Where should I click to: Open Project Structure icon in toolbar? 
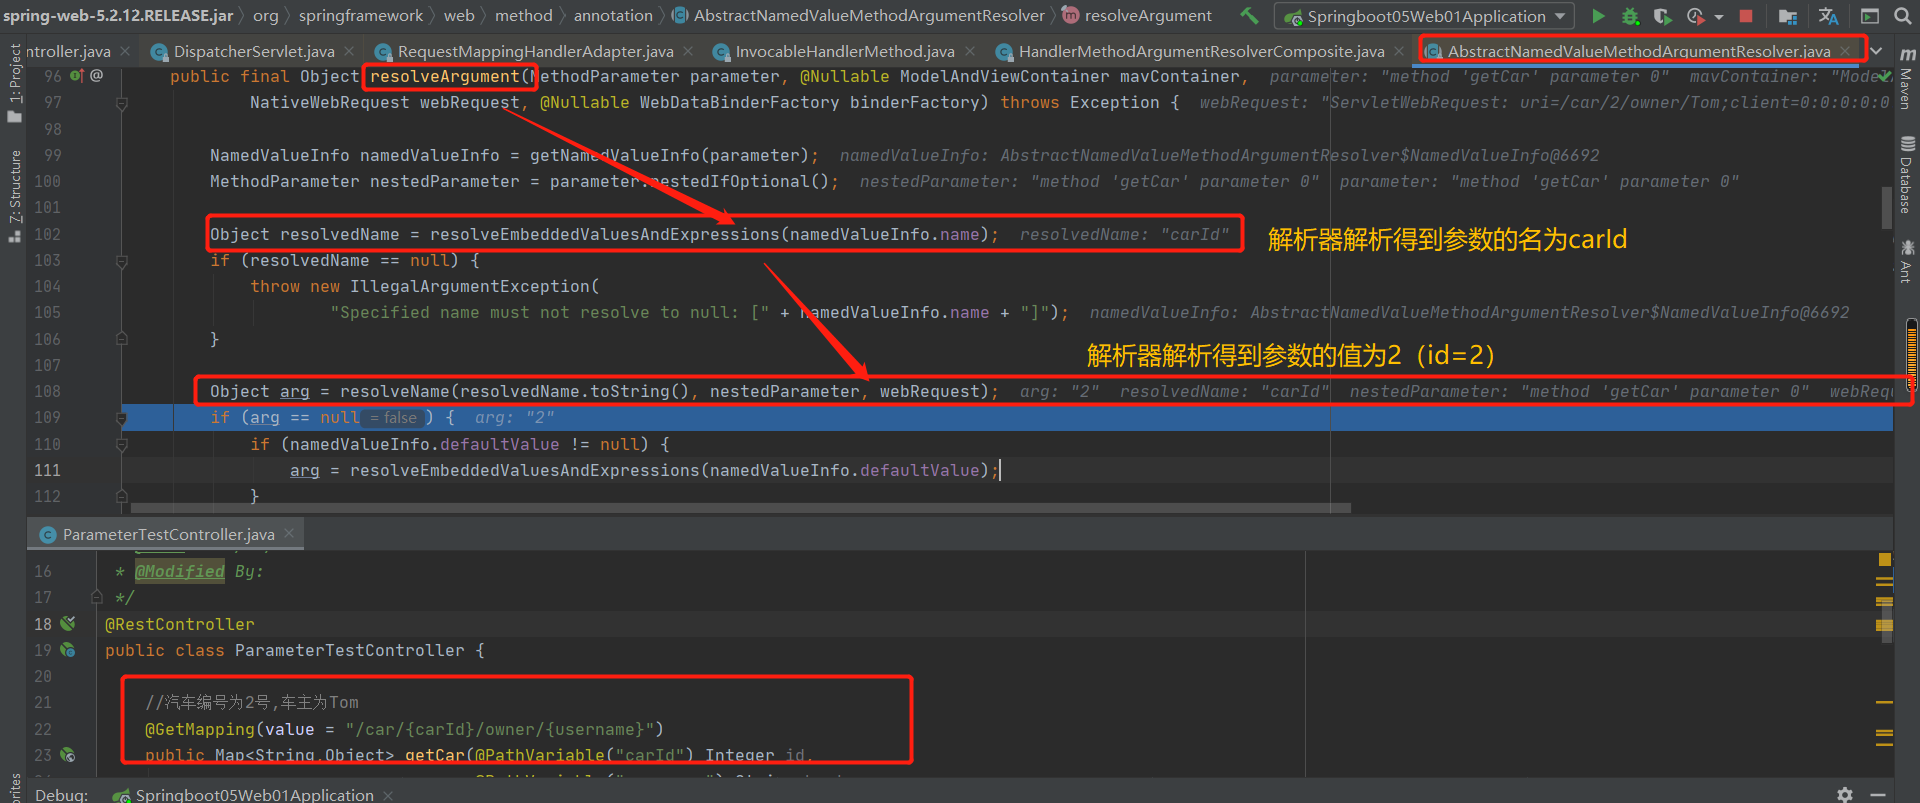coord(1788,16)
